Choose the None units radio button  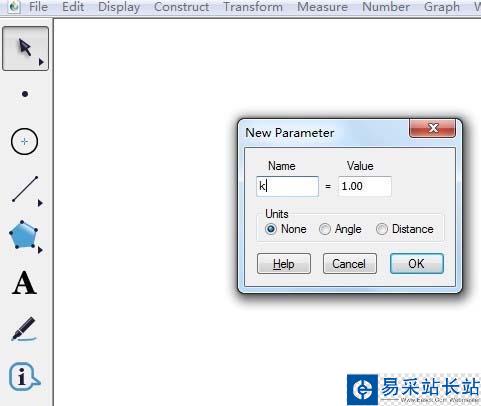[271, 229]
